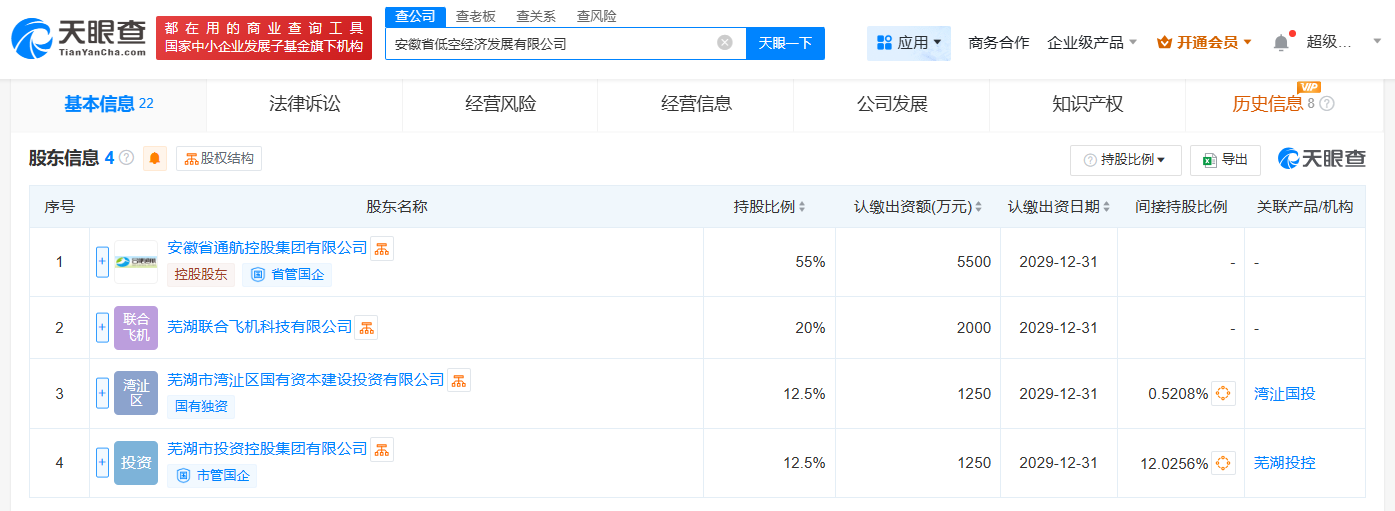This screenshot has width=1395, height=511.
Task: Click the 市管国企 tag
Action: point(212,475)
